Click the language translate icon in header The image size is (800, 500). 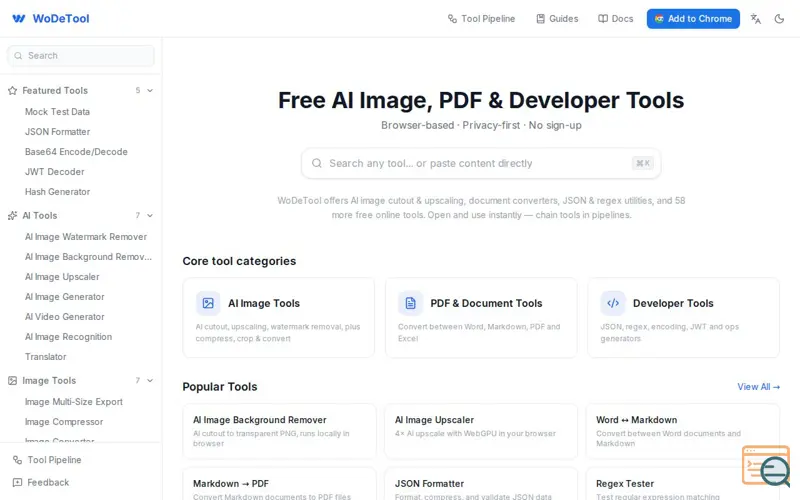pos(756,19)
